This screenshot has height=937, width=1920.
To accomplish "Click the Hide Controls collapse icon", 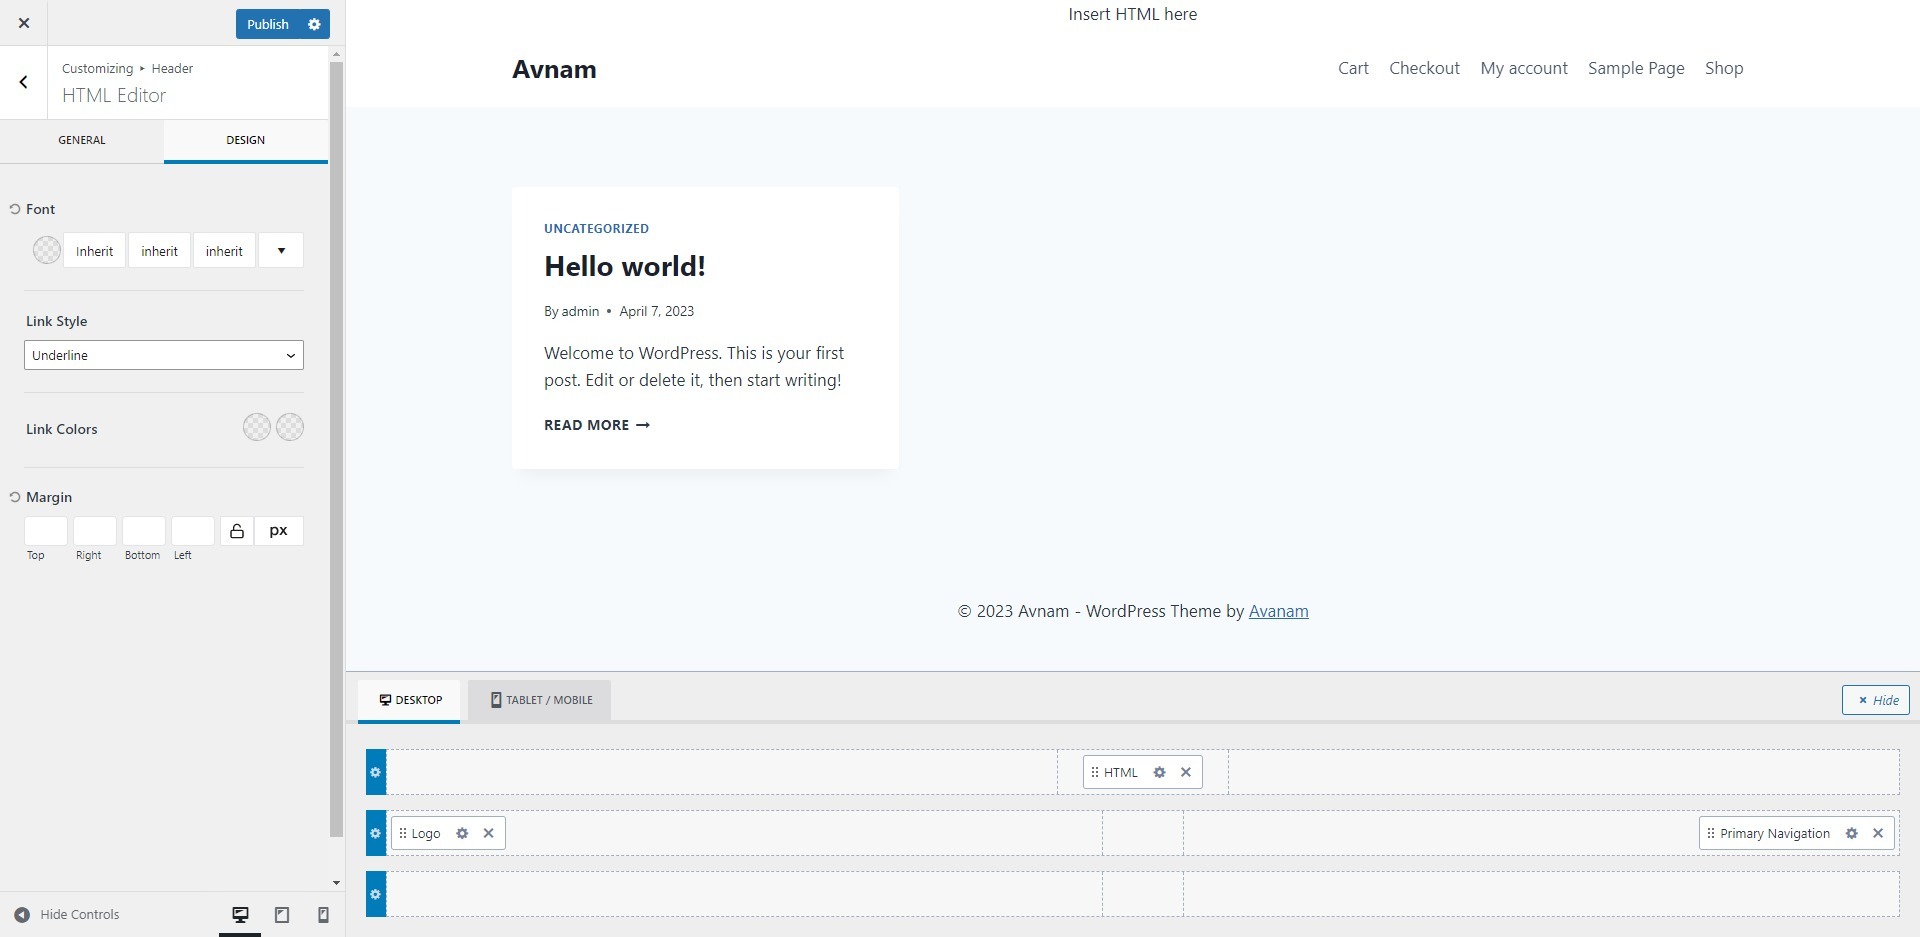I will point(22,915).
